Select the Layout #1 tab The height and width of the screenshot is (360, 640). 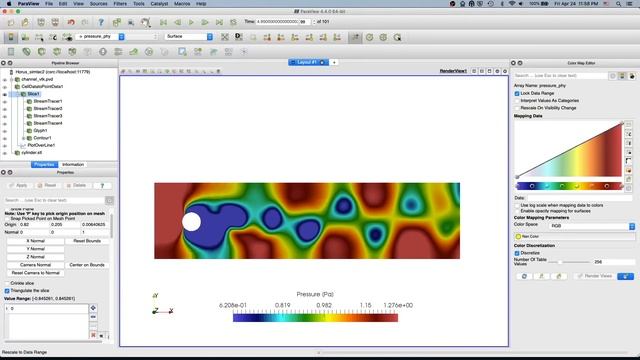click(308, 62)
